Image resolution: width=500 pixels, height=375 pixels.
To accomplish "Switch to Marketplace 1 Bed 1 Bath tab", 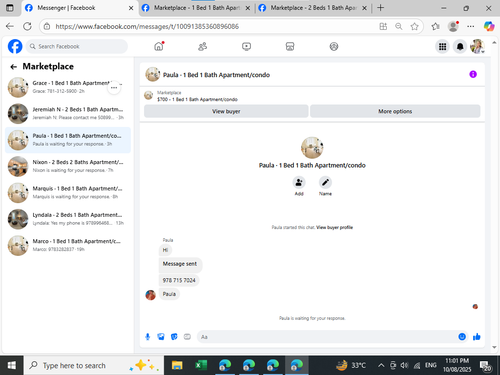I will point(197,8).
